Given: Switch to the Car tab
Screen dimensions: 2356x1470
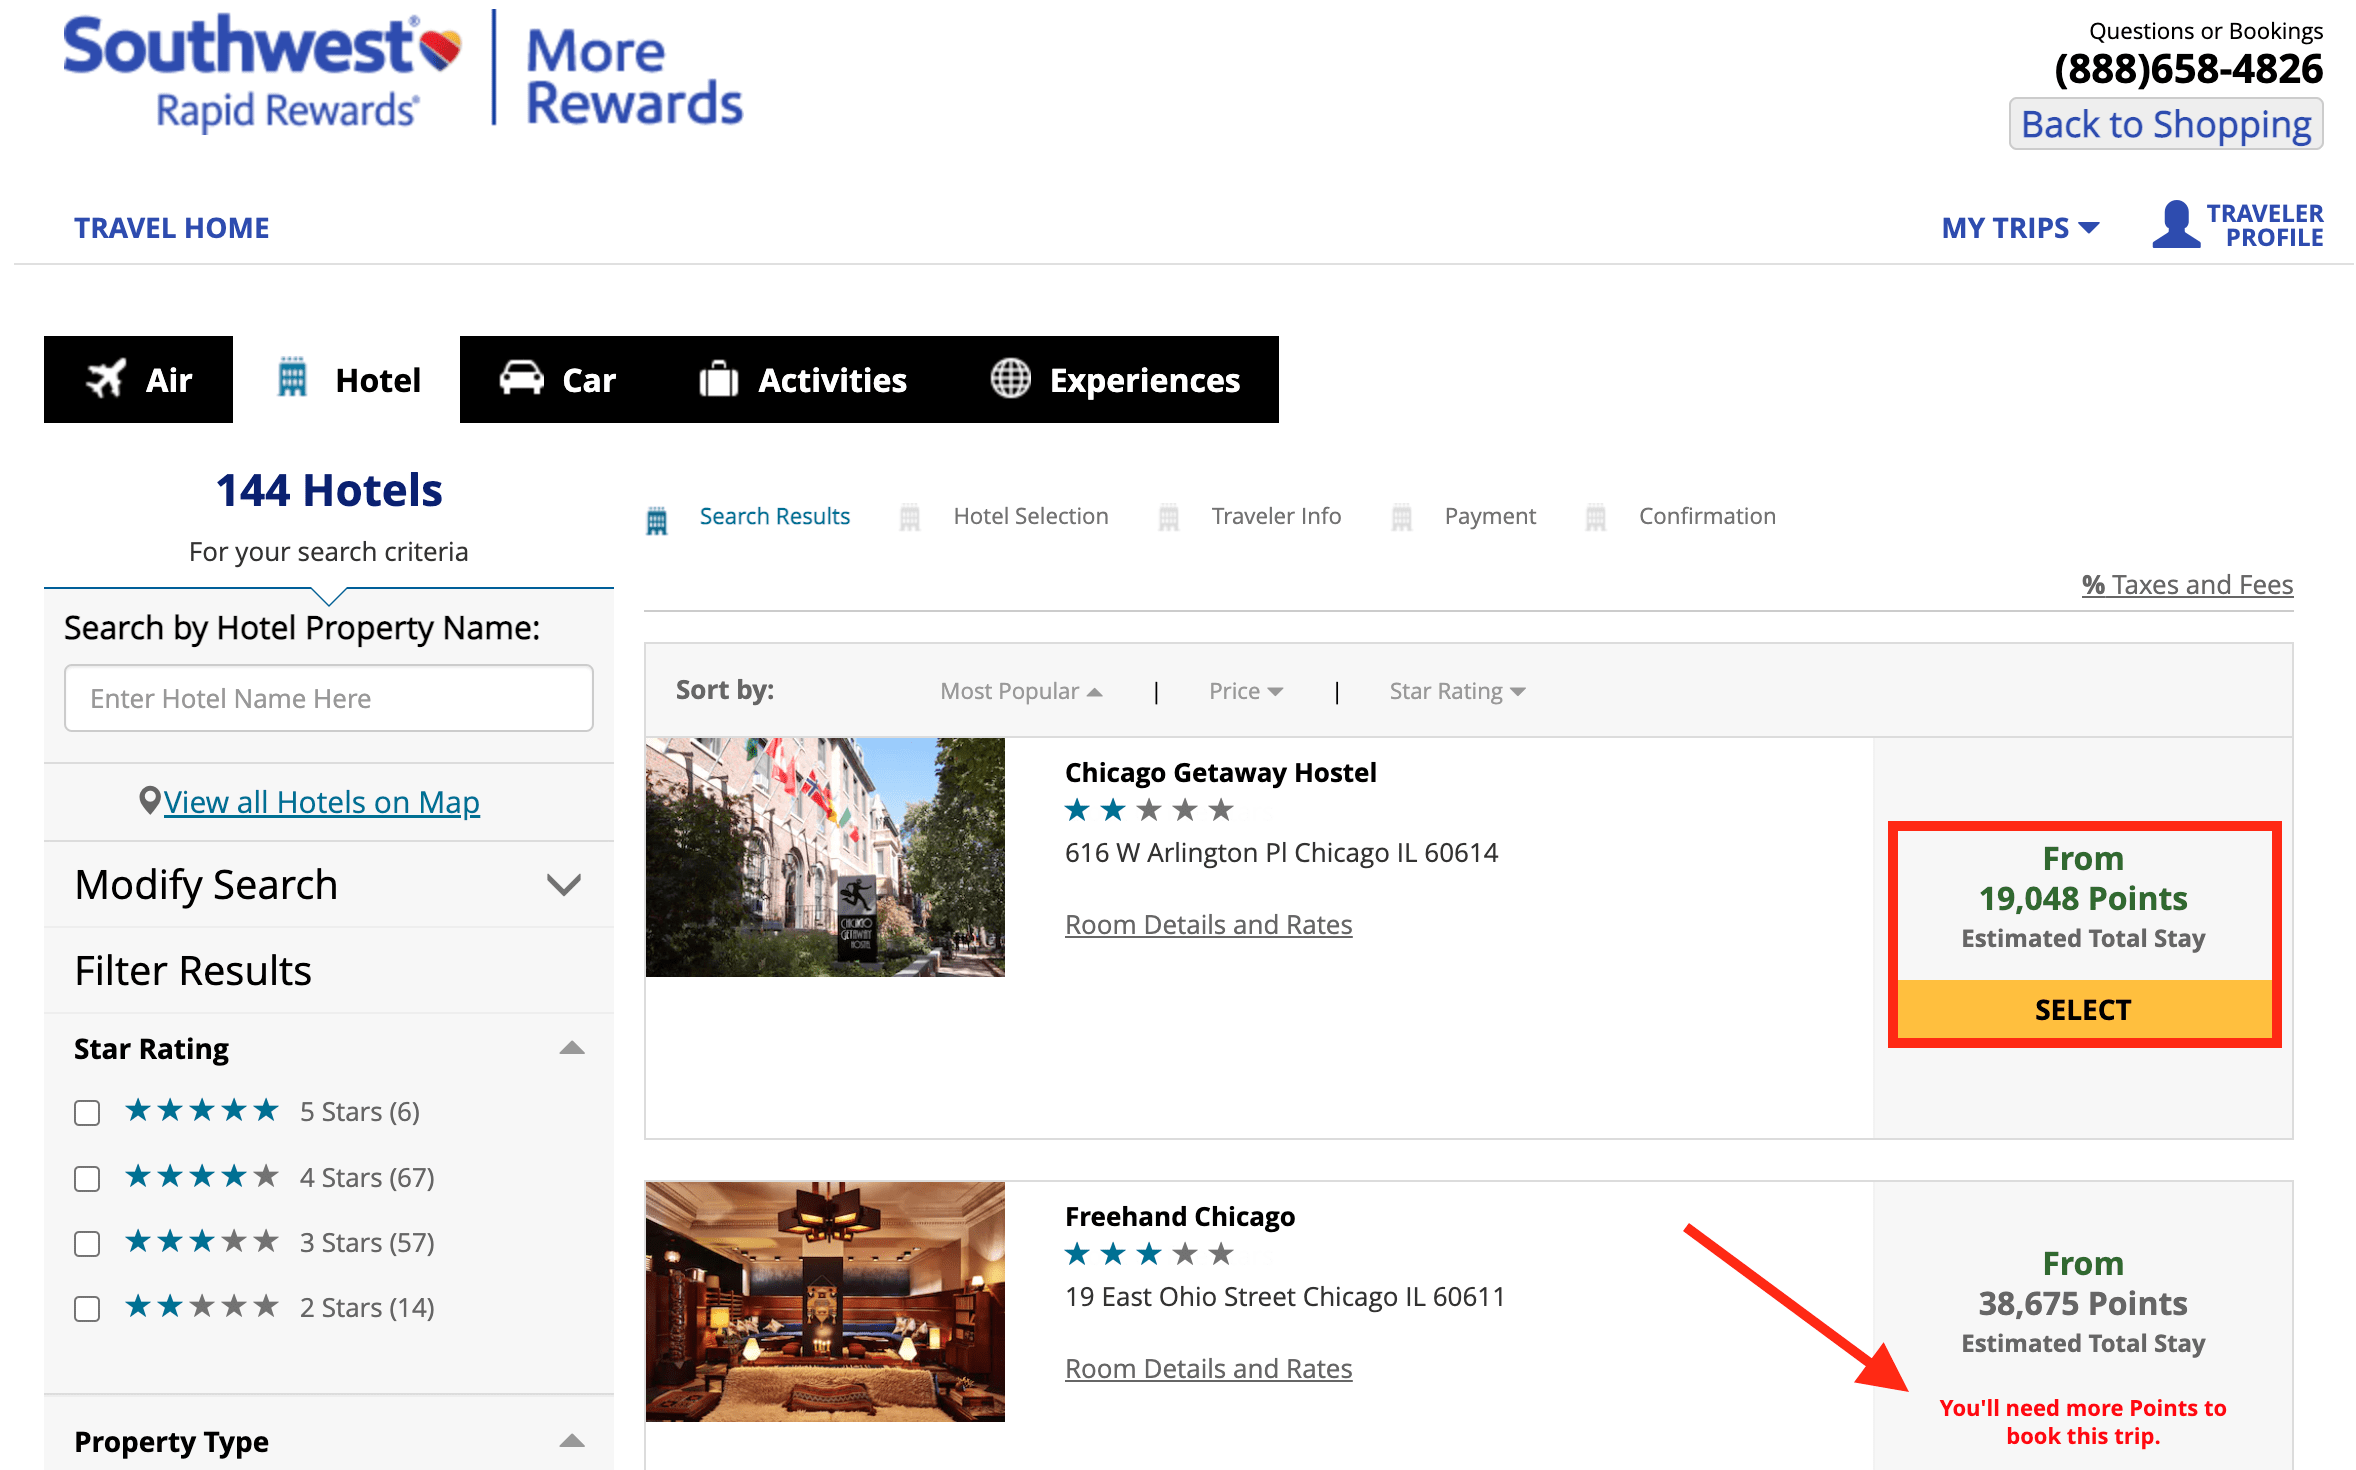Looking at the screenshot, I should click(557, 379).
